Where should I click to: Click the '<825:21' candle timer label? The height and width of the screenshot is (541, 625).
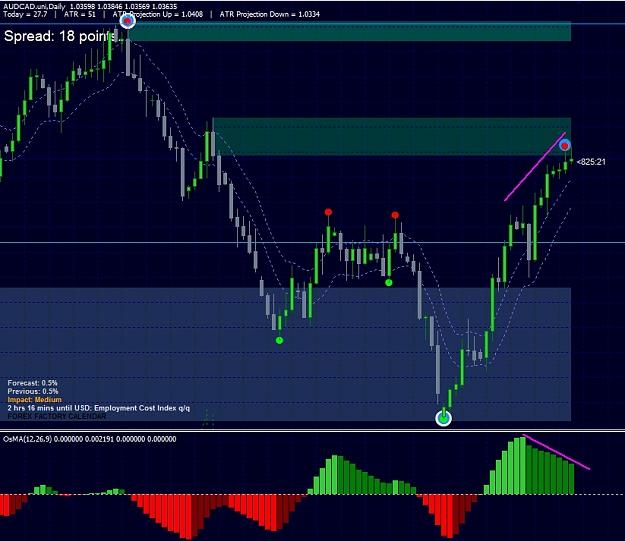coord(591,162)
